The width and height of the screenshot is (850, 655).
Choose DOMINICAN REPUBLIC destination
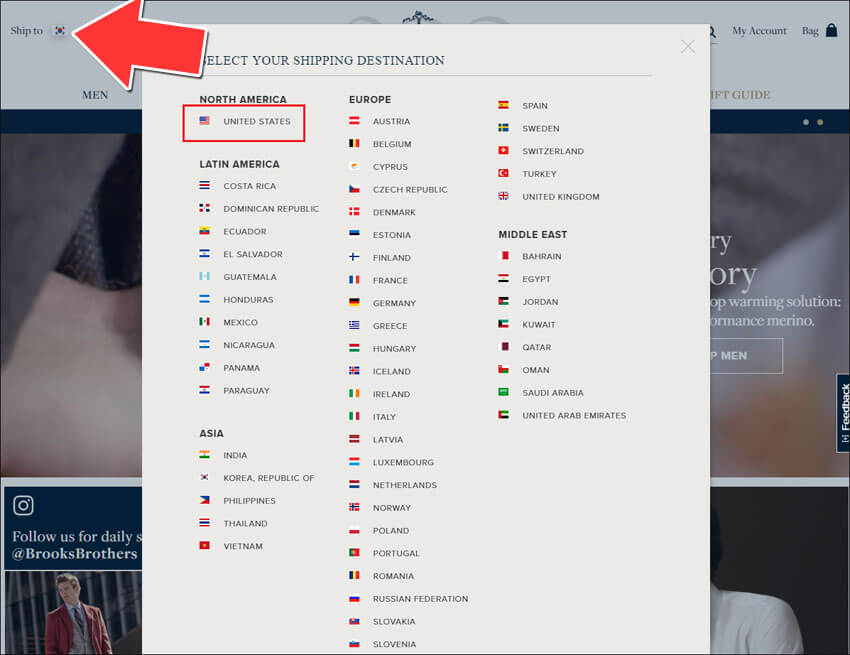click(271, 209)
